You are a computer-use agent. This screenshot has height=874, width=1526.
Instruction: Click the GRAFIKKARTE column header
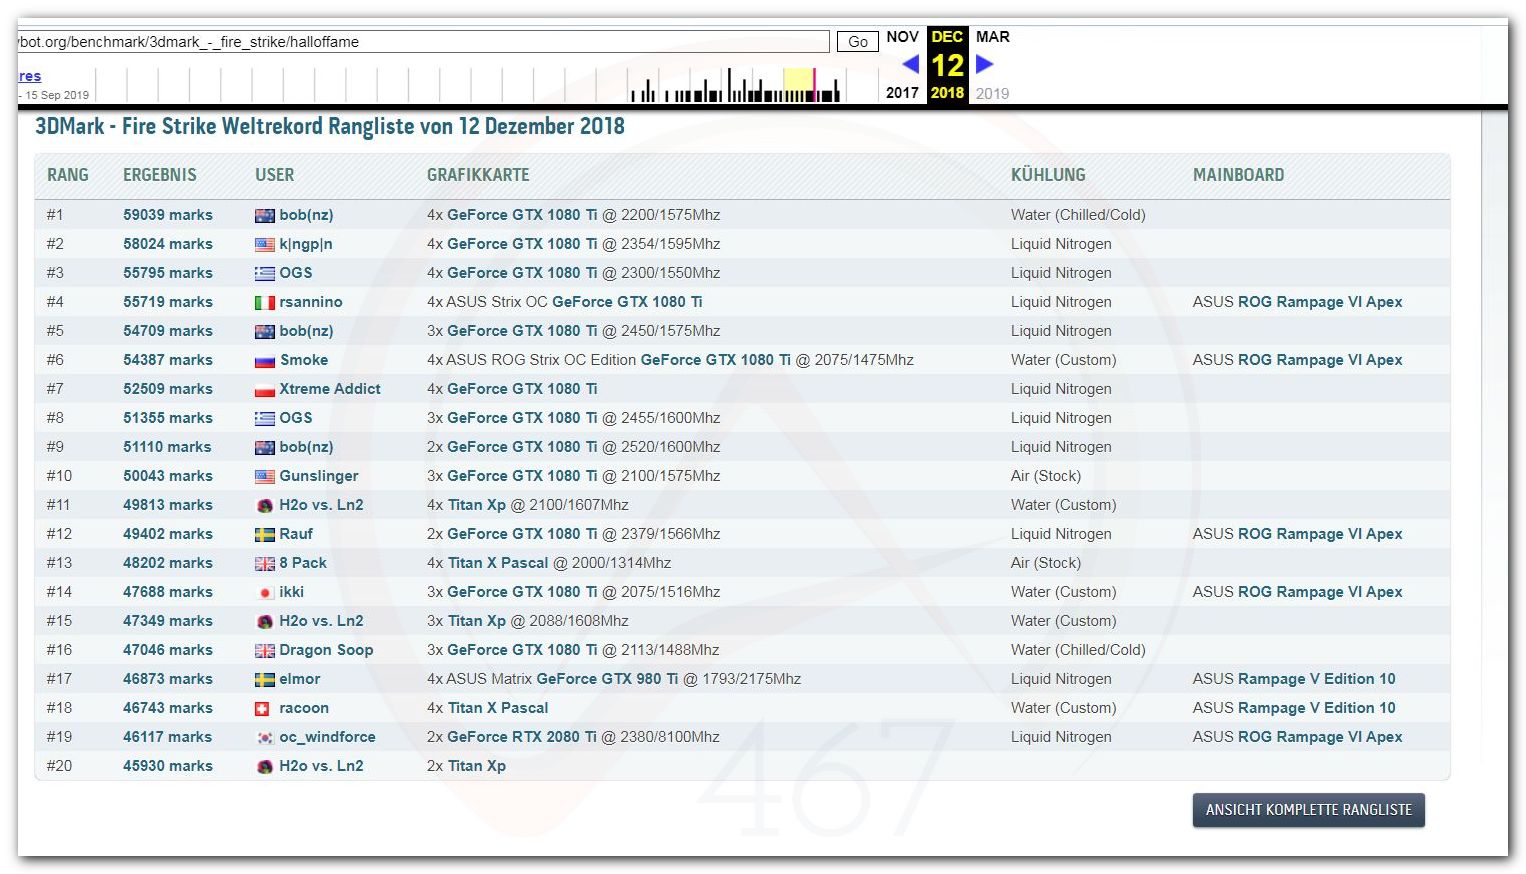click(x=478, y=175)
